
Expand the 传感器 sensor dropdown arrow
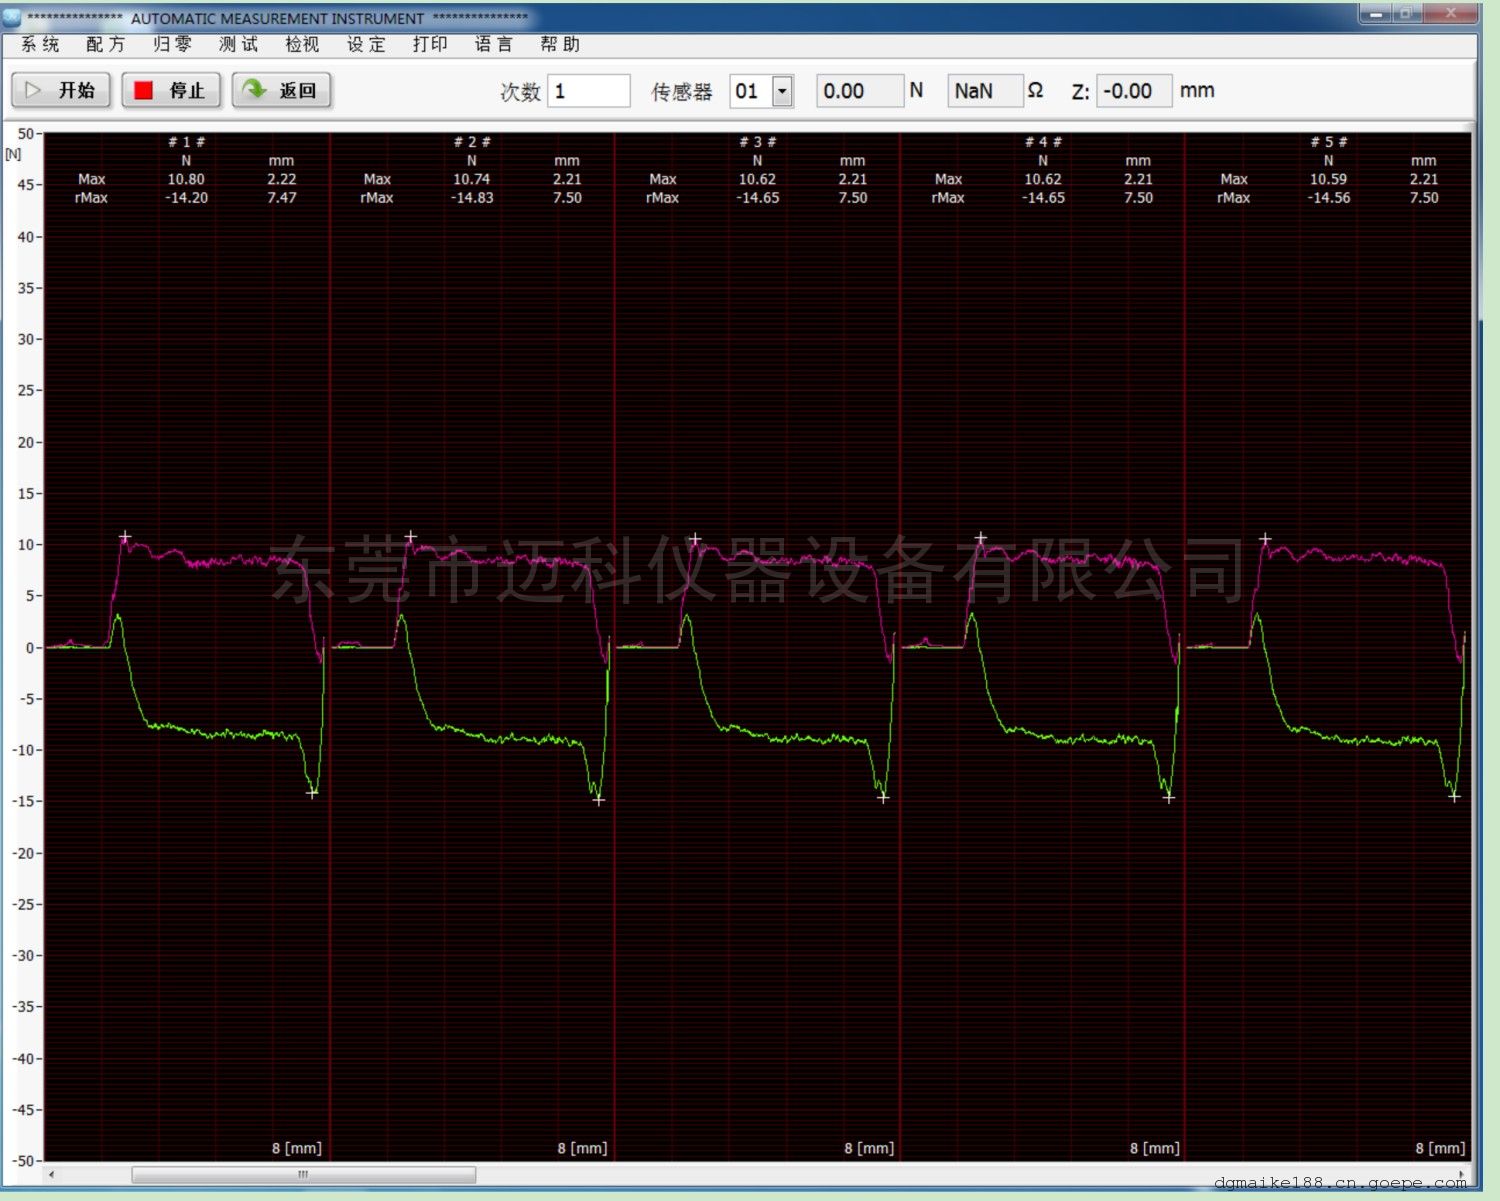click(x=783, y=92)
